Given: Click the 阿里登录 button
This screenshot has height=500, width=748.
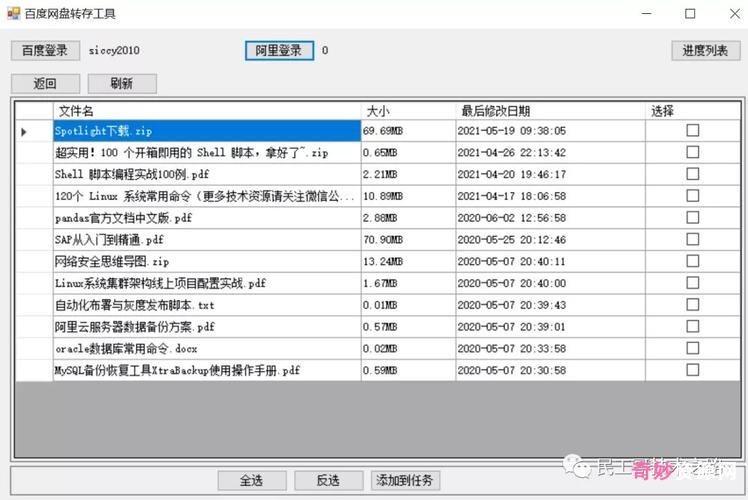Looking at the screenshot, I should pyautogui.click(x=279, y=51).
